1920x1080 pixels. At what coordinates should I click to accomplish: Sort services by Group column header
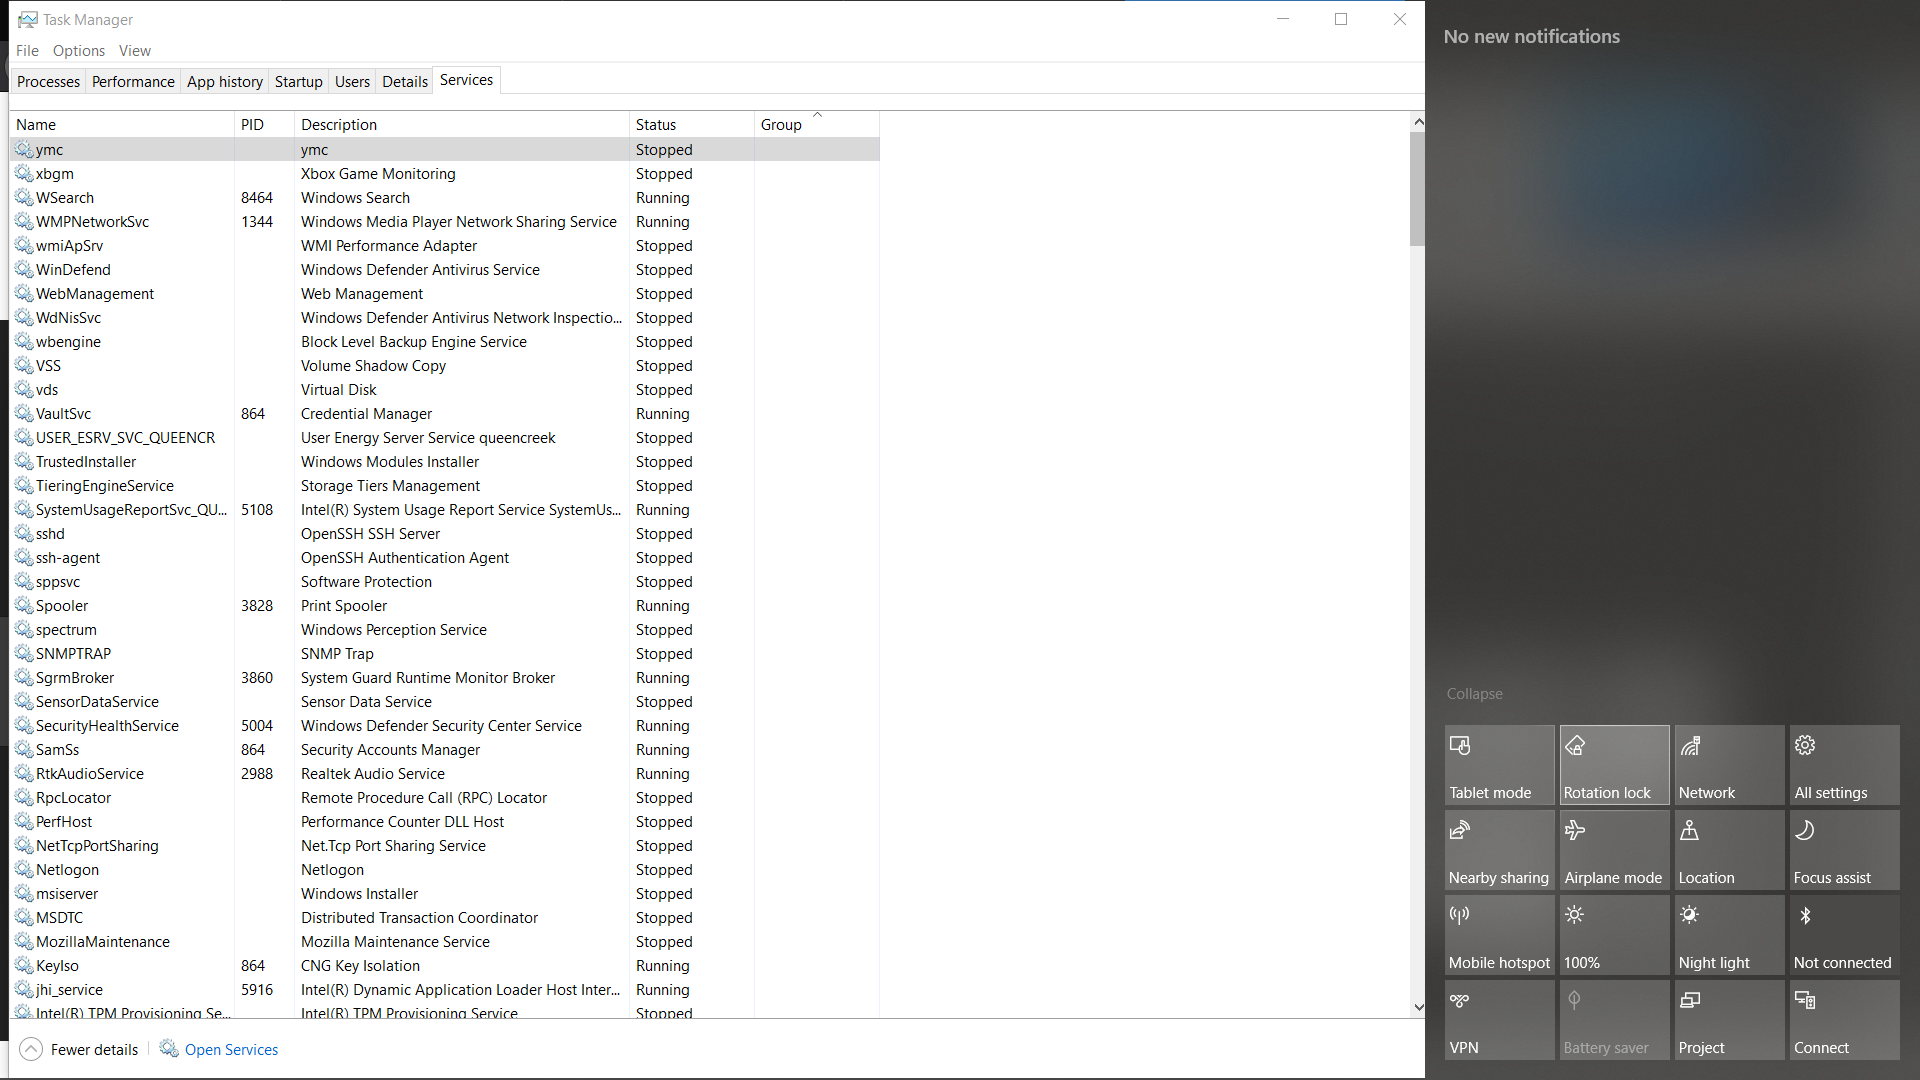[x=781, y=125]
